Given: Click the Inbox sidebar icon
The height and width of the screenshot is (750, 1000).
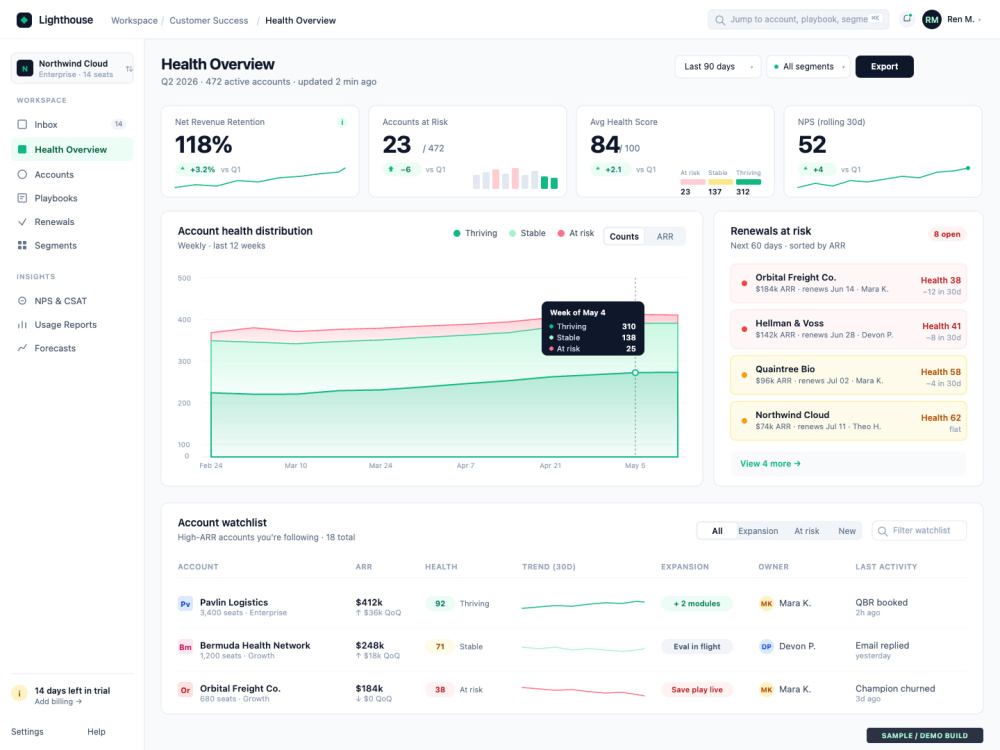Looking at the screenshot, I should [x=22, y=124].
